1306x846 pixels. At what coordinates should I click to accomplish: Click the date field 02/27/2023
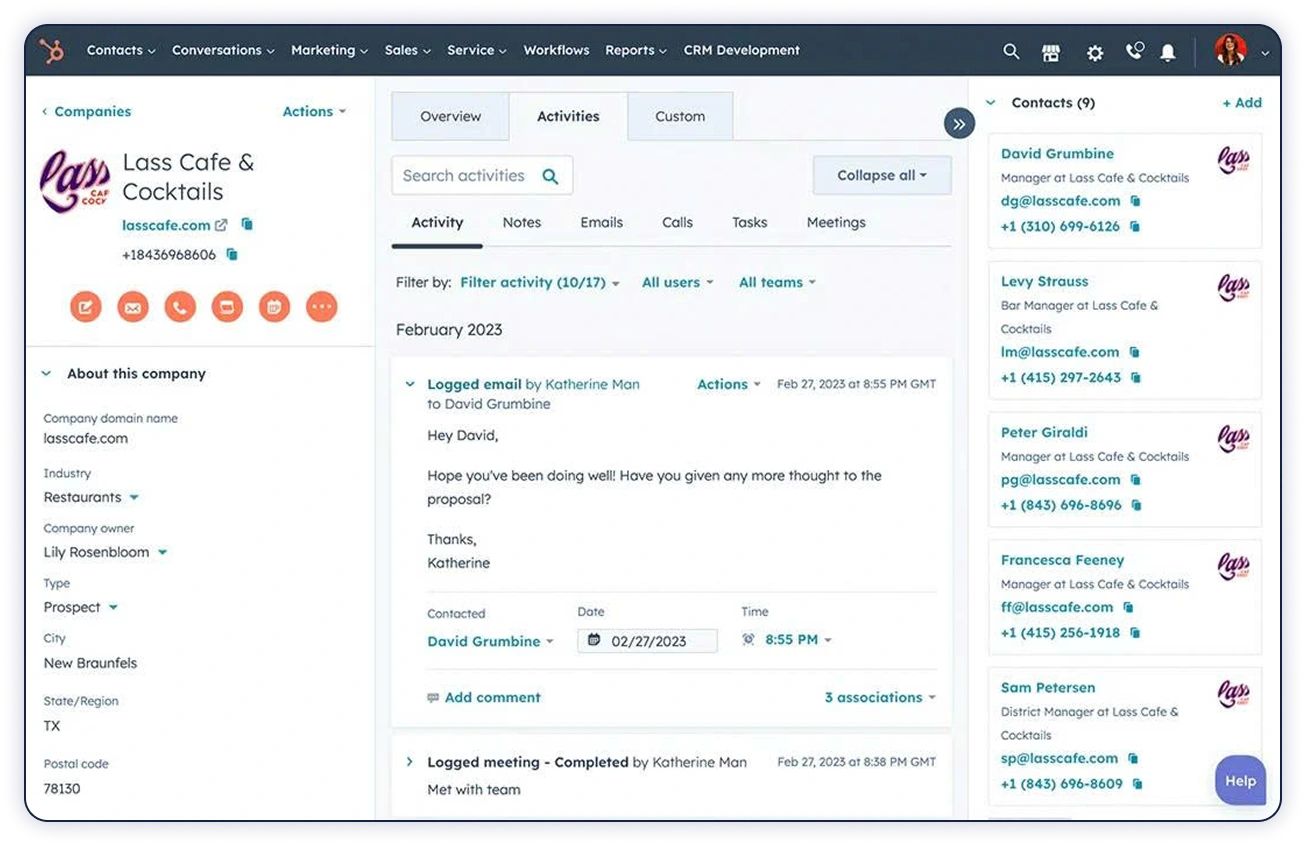tap(647, 641)
